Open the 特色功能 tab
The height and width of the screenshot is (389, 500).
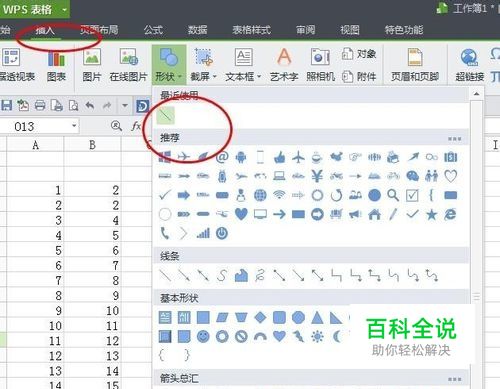(404, 30)
